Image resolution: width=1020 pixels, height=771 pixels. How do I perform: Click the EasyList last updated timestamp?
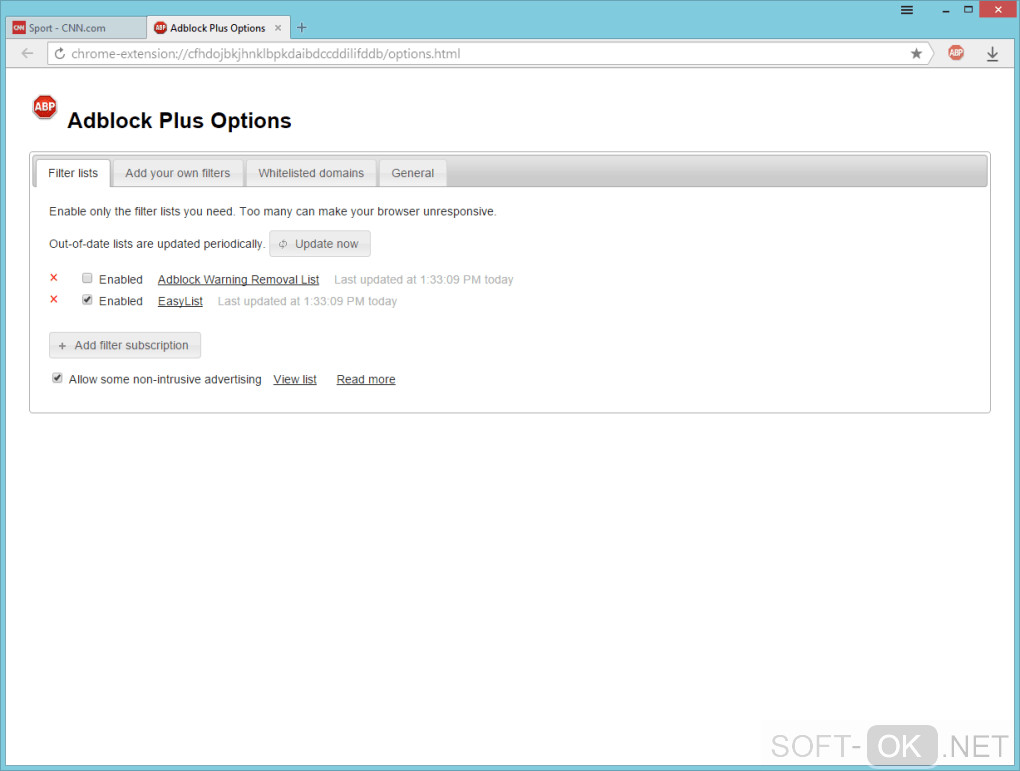(x=307, y=301)
